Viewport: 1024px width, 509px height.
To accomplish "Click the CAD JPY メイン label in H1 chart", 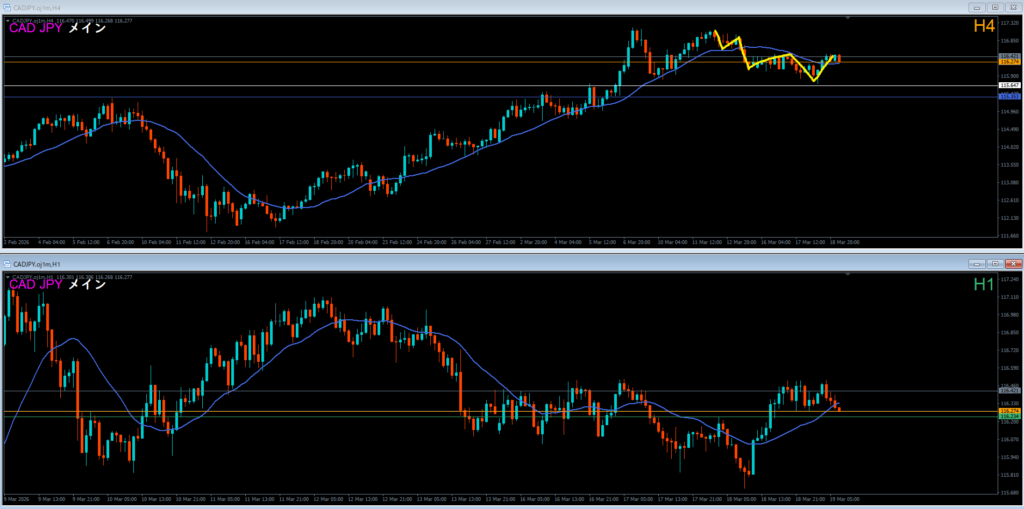I will point(57,284).
